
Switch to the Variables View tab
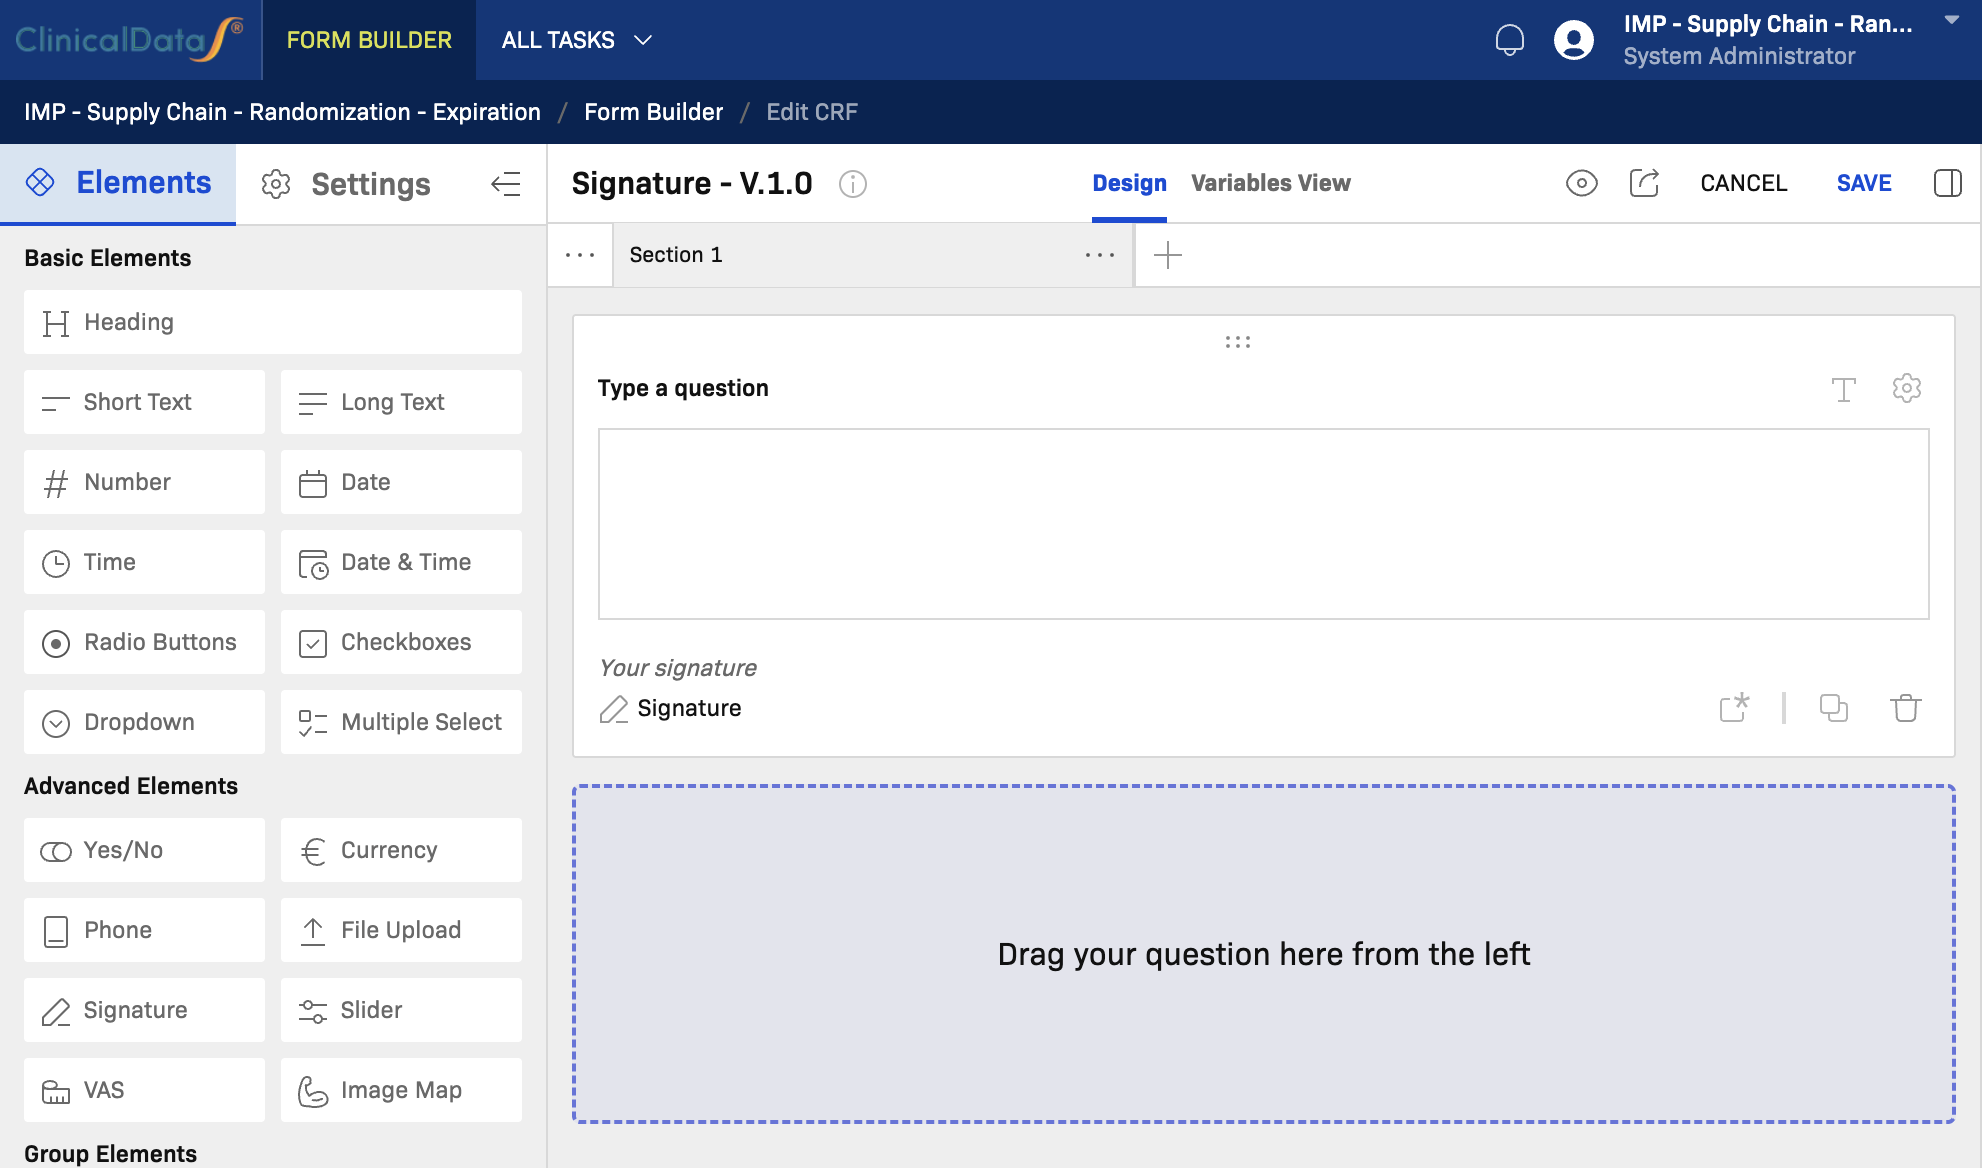pyautogui.click(x=1271, y=183)
